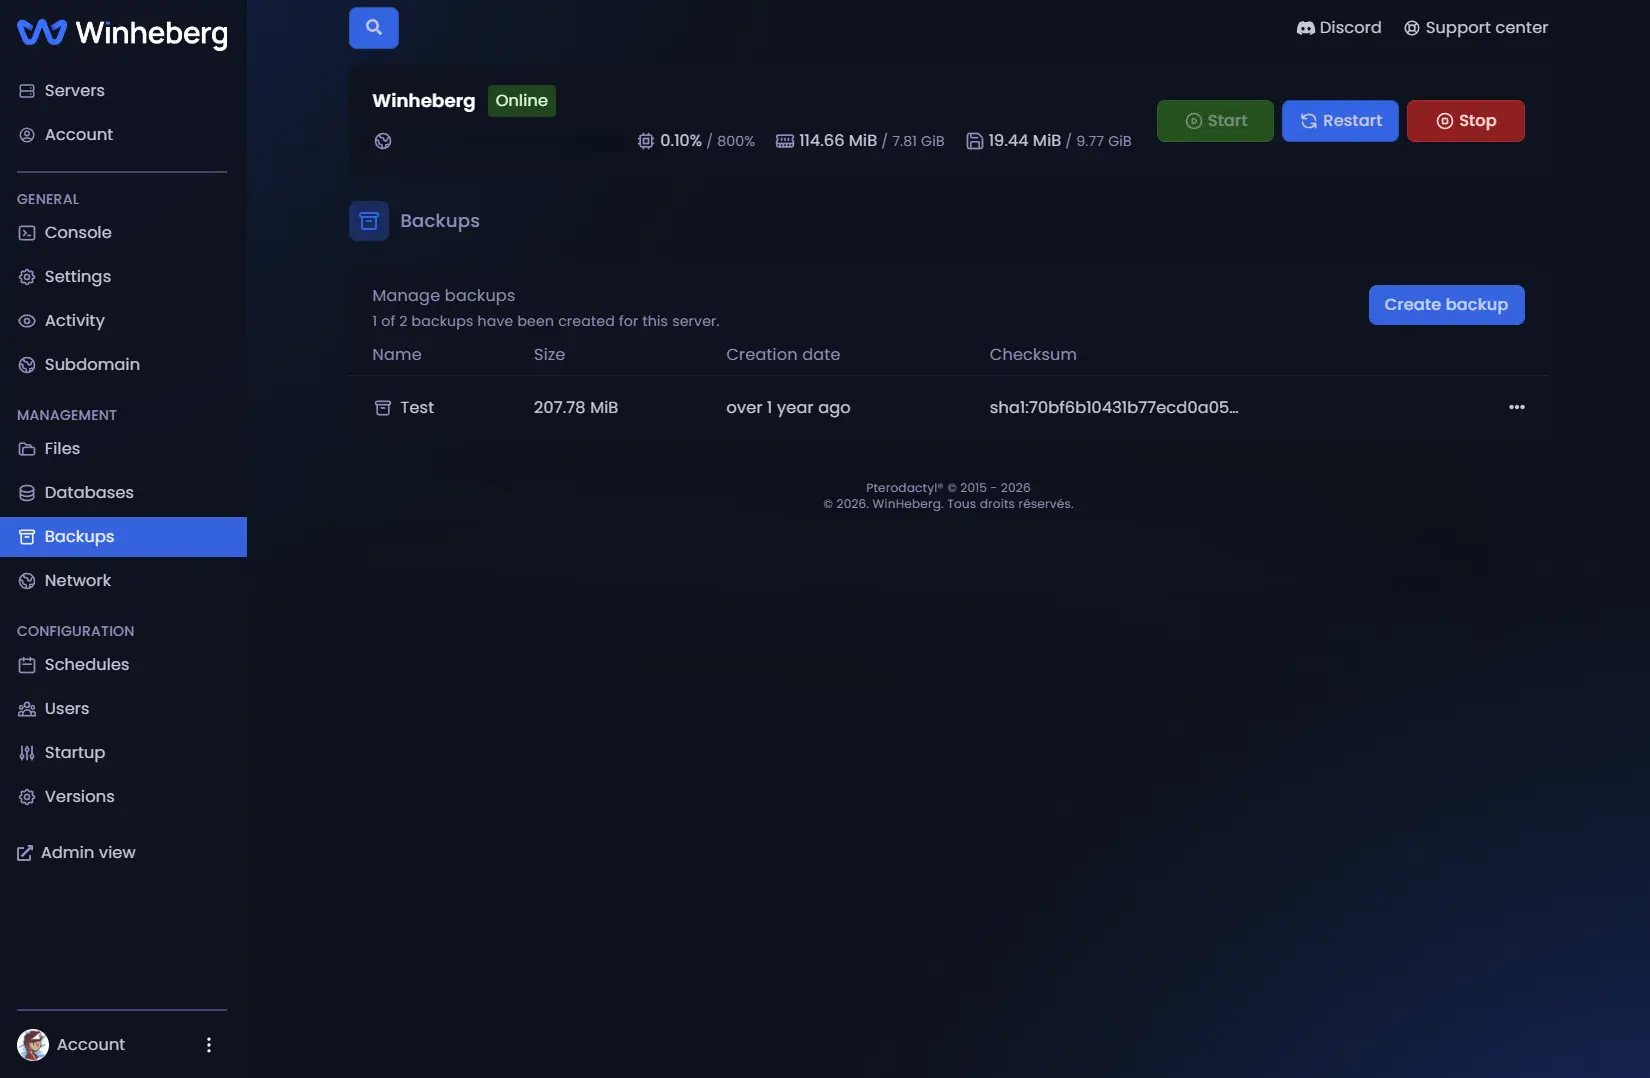This screenshot has width=1650, height=1078.
Task: Click the globe icon under server name
Action: 383,141
